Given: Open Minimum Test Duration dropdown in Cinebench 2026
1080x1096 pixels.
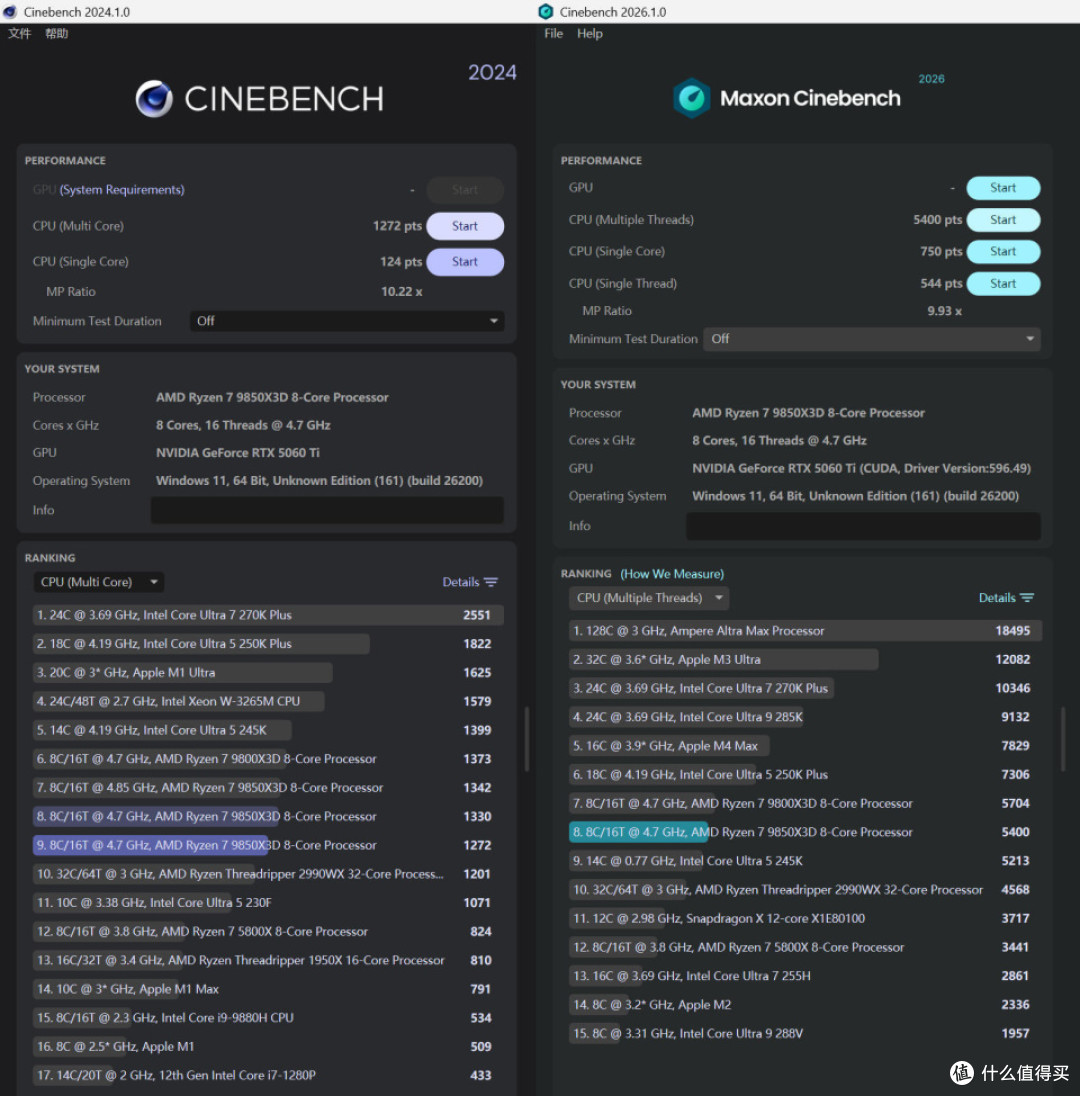Looking at the screenshot, I should coord(872,339).
